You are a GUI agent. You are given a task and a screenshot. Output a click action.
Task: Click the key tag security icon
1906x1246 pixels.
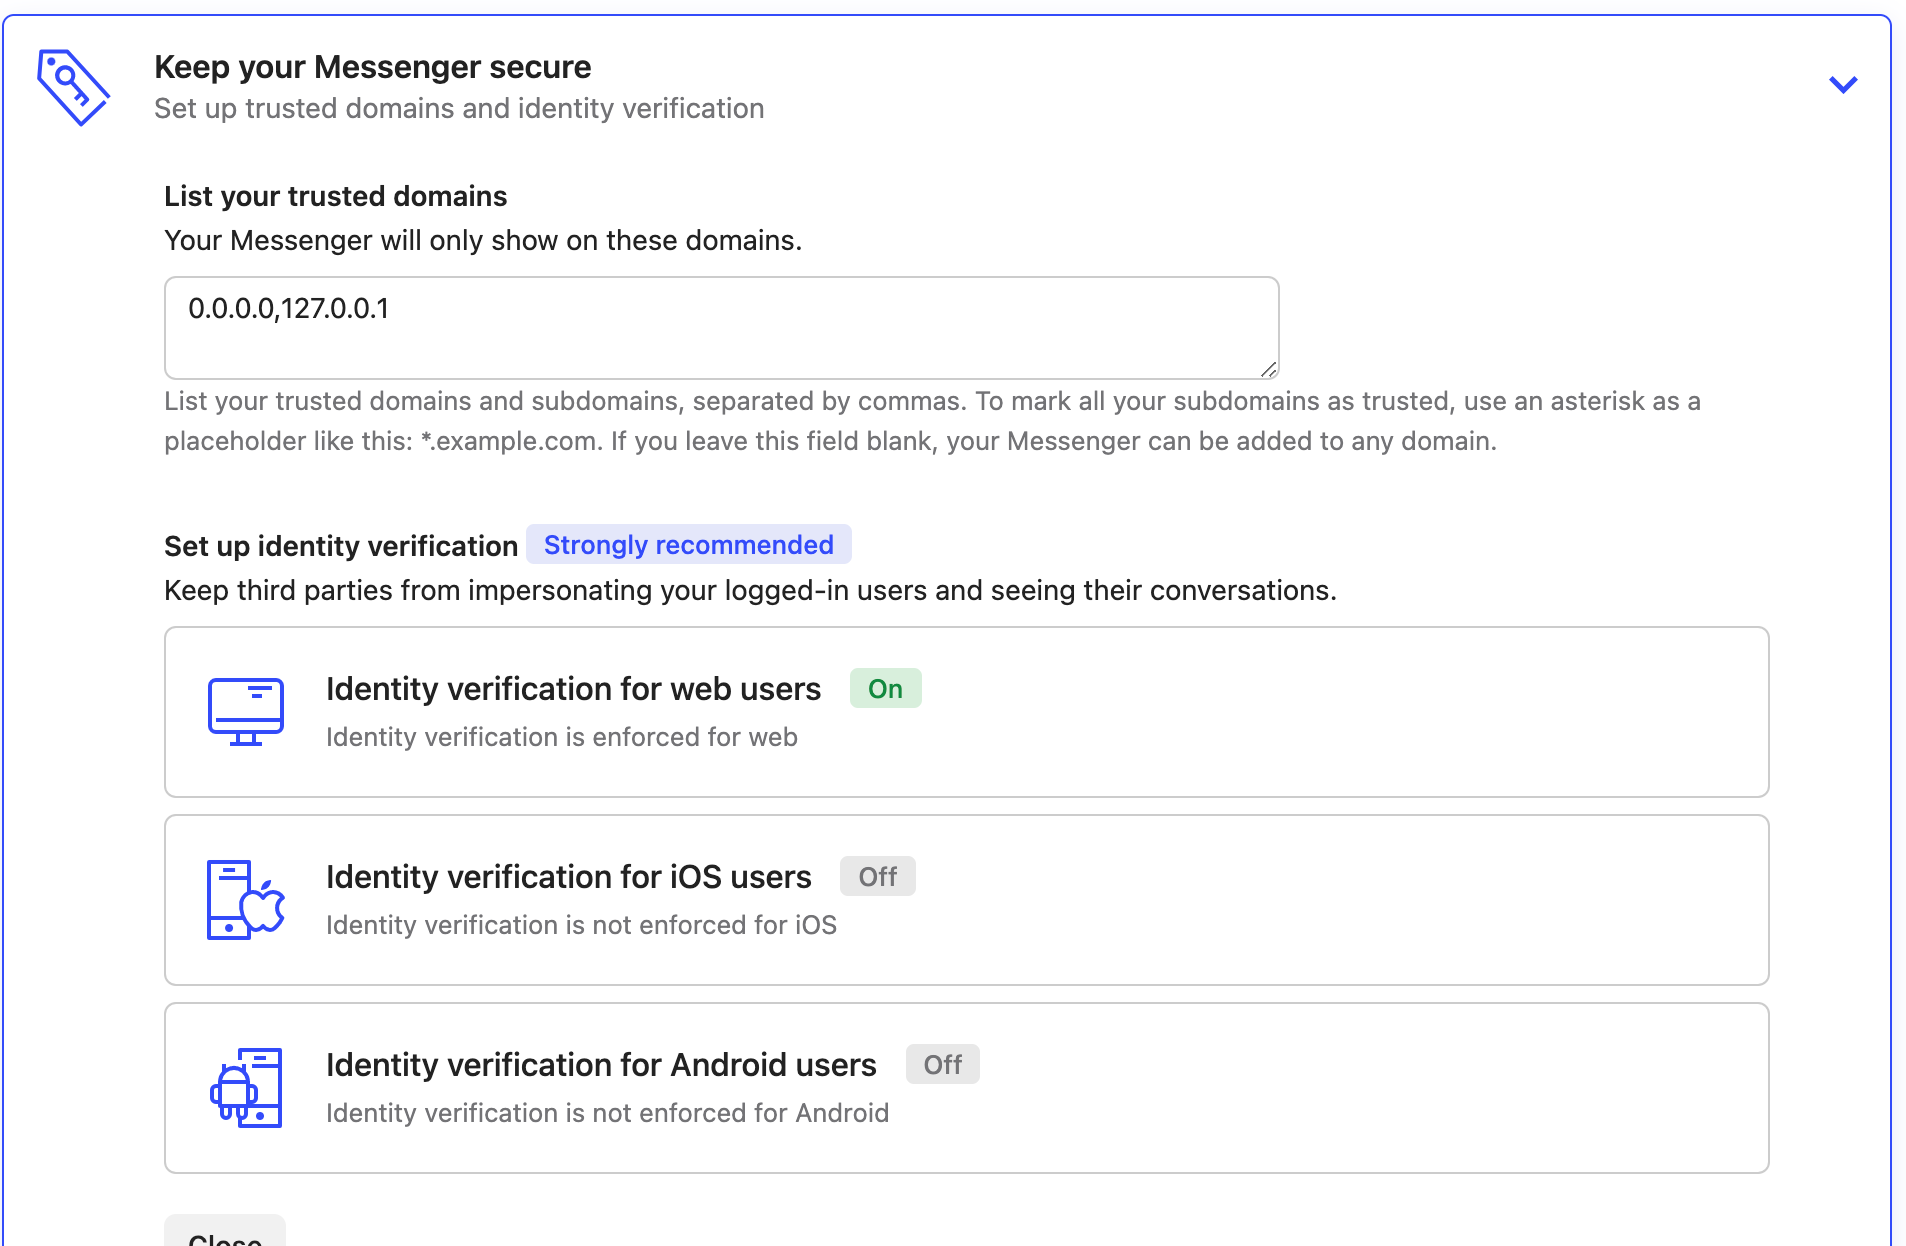click(x=73, y=87)
